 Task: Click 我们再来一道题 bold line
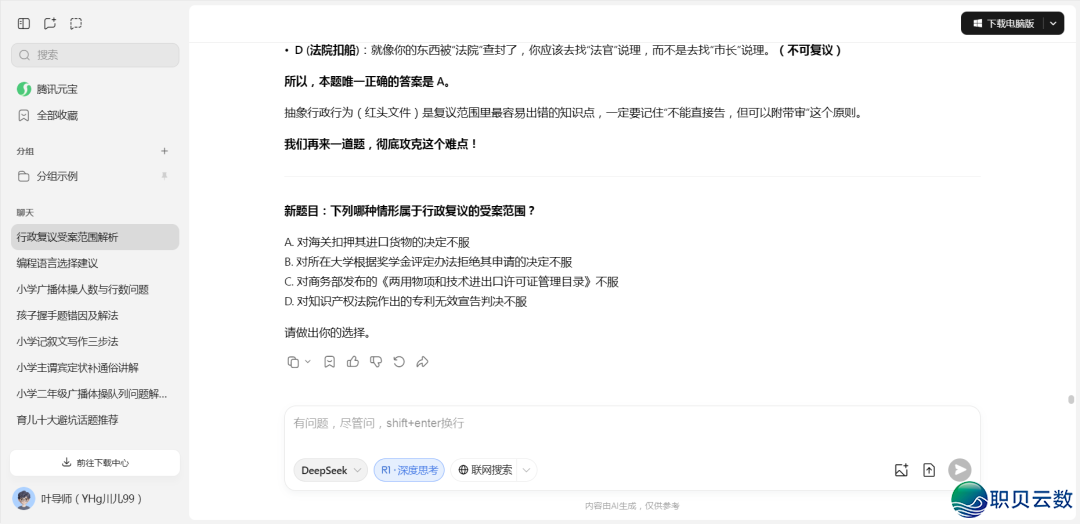[x=381, y=145]
